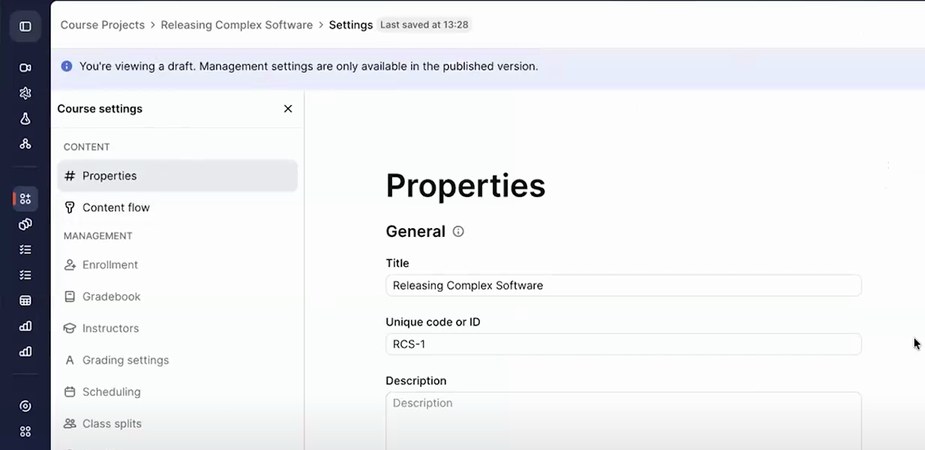Open the bar chart icon below table icon
925x450 pixels.
[x=25, y=326]
